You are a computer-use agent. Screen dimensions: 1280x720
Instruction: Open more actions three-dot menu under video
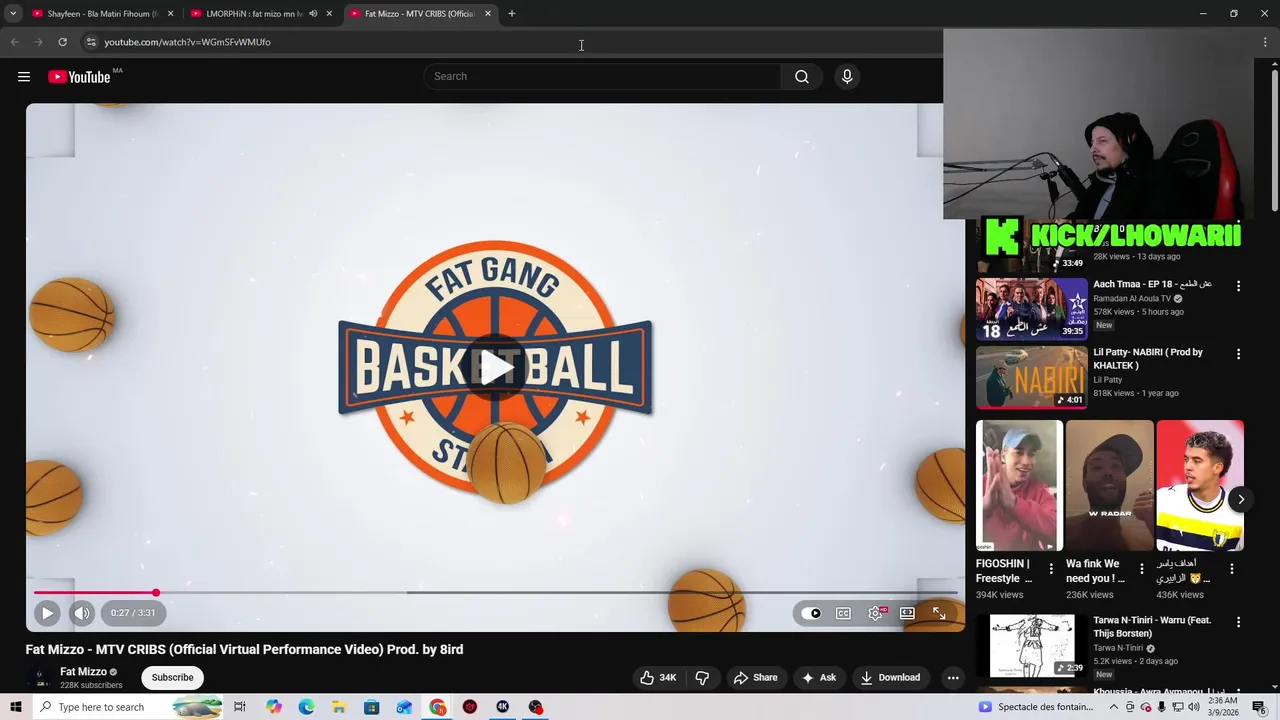953,677
